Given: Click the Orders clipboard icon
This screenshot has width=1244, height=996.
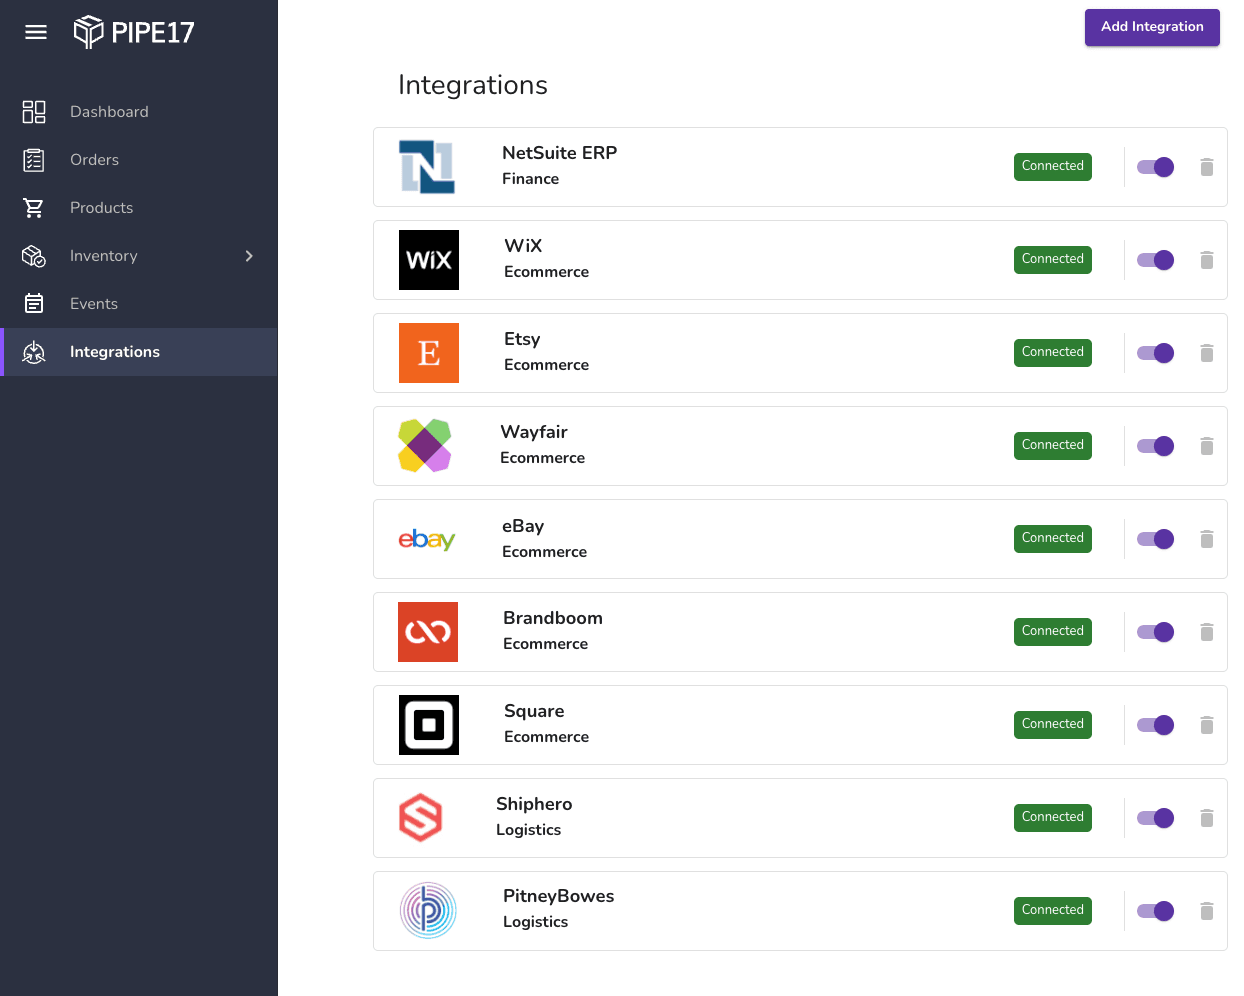Looking at the screenshot, I should 34,160.
